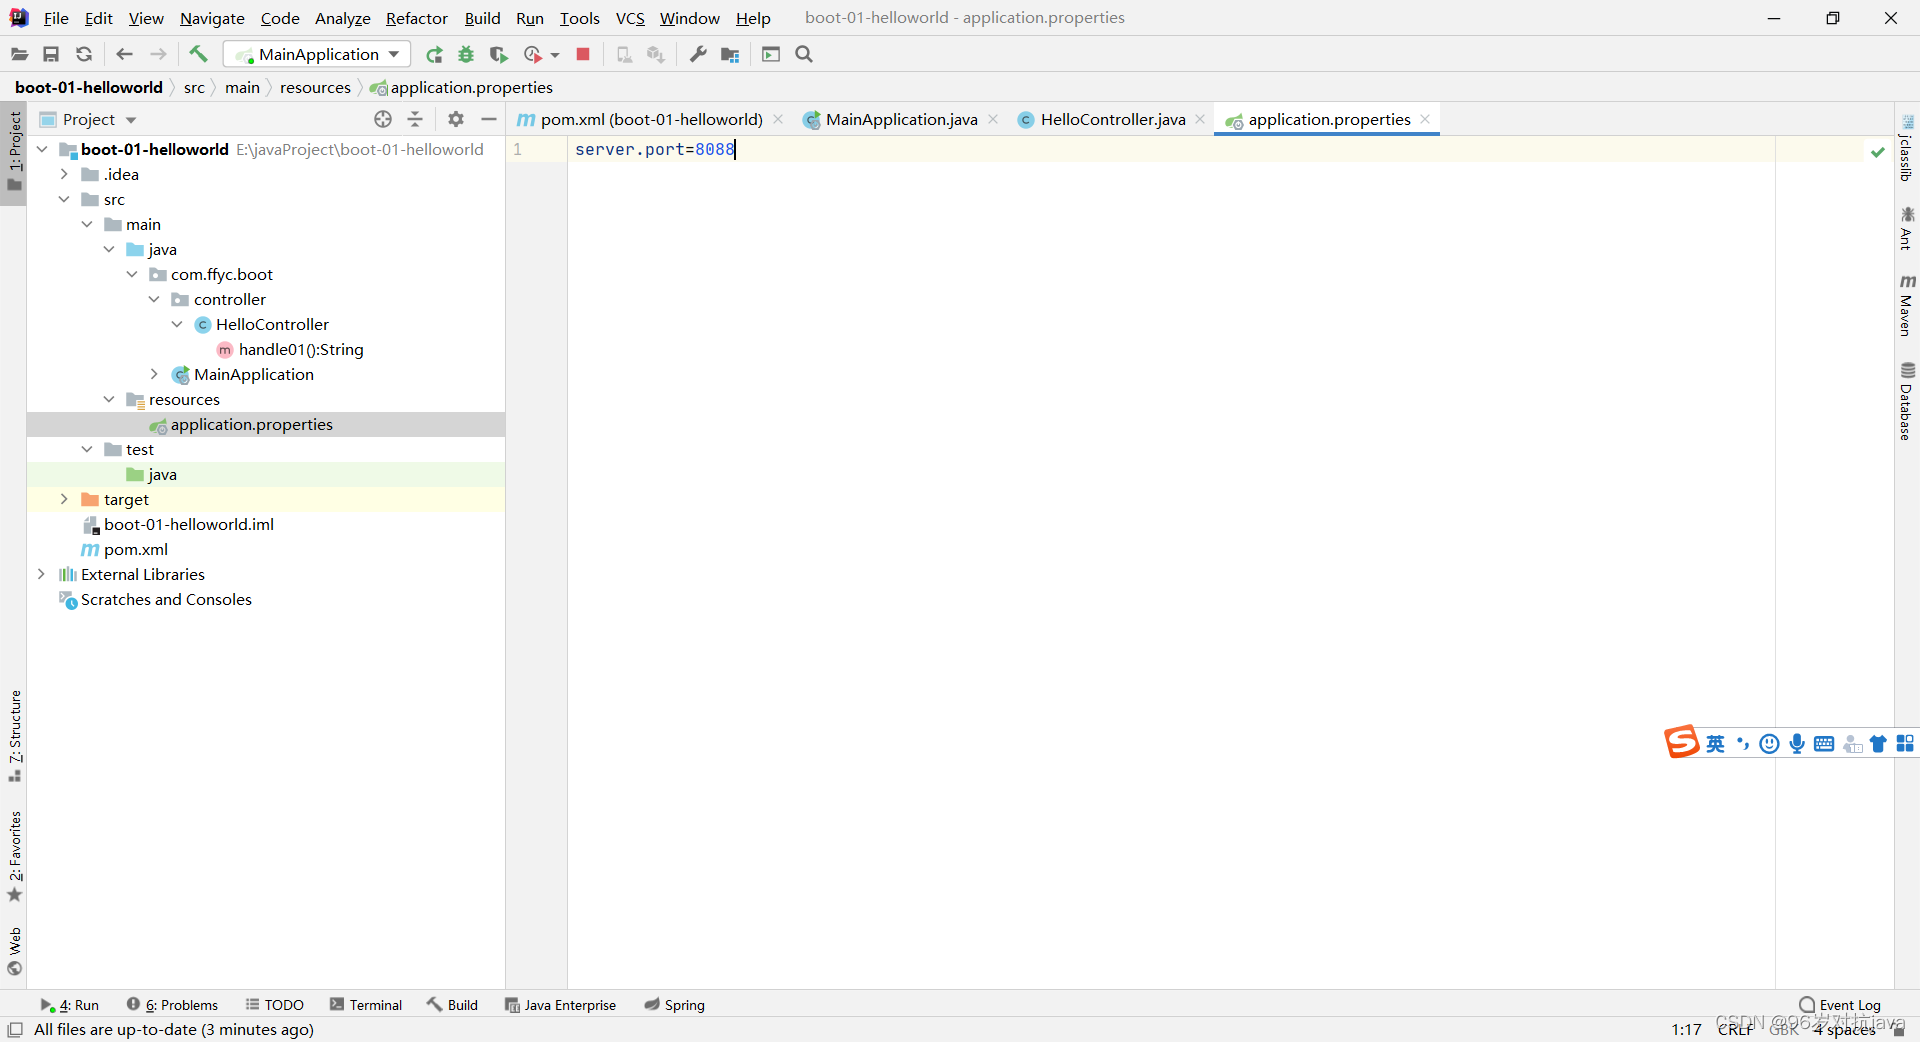Open the Run tool window
Screen dimensions: 1920x1042
pos(70,1005)
